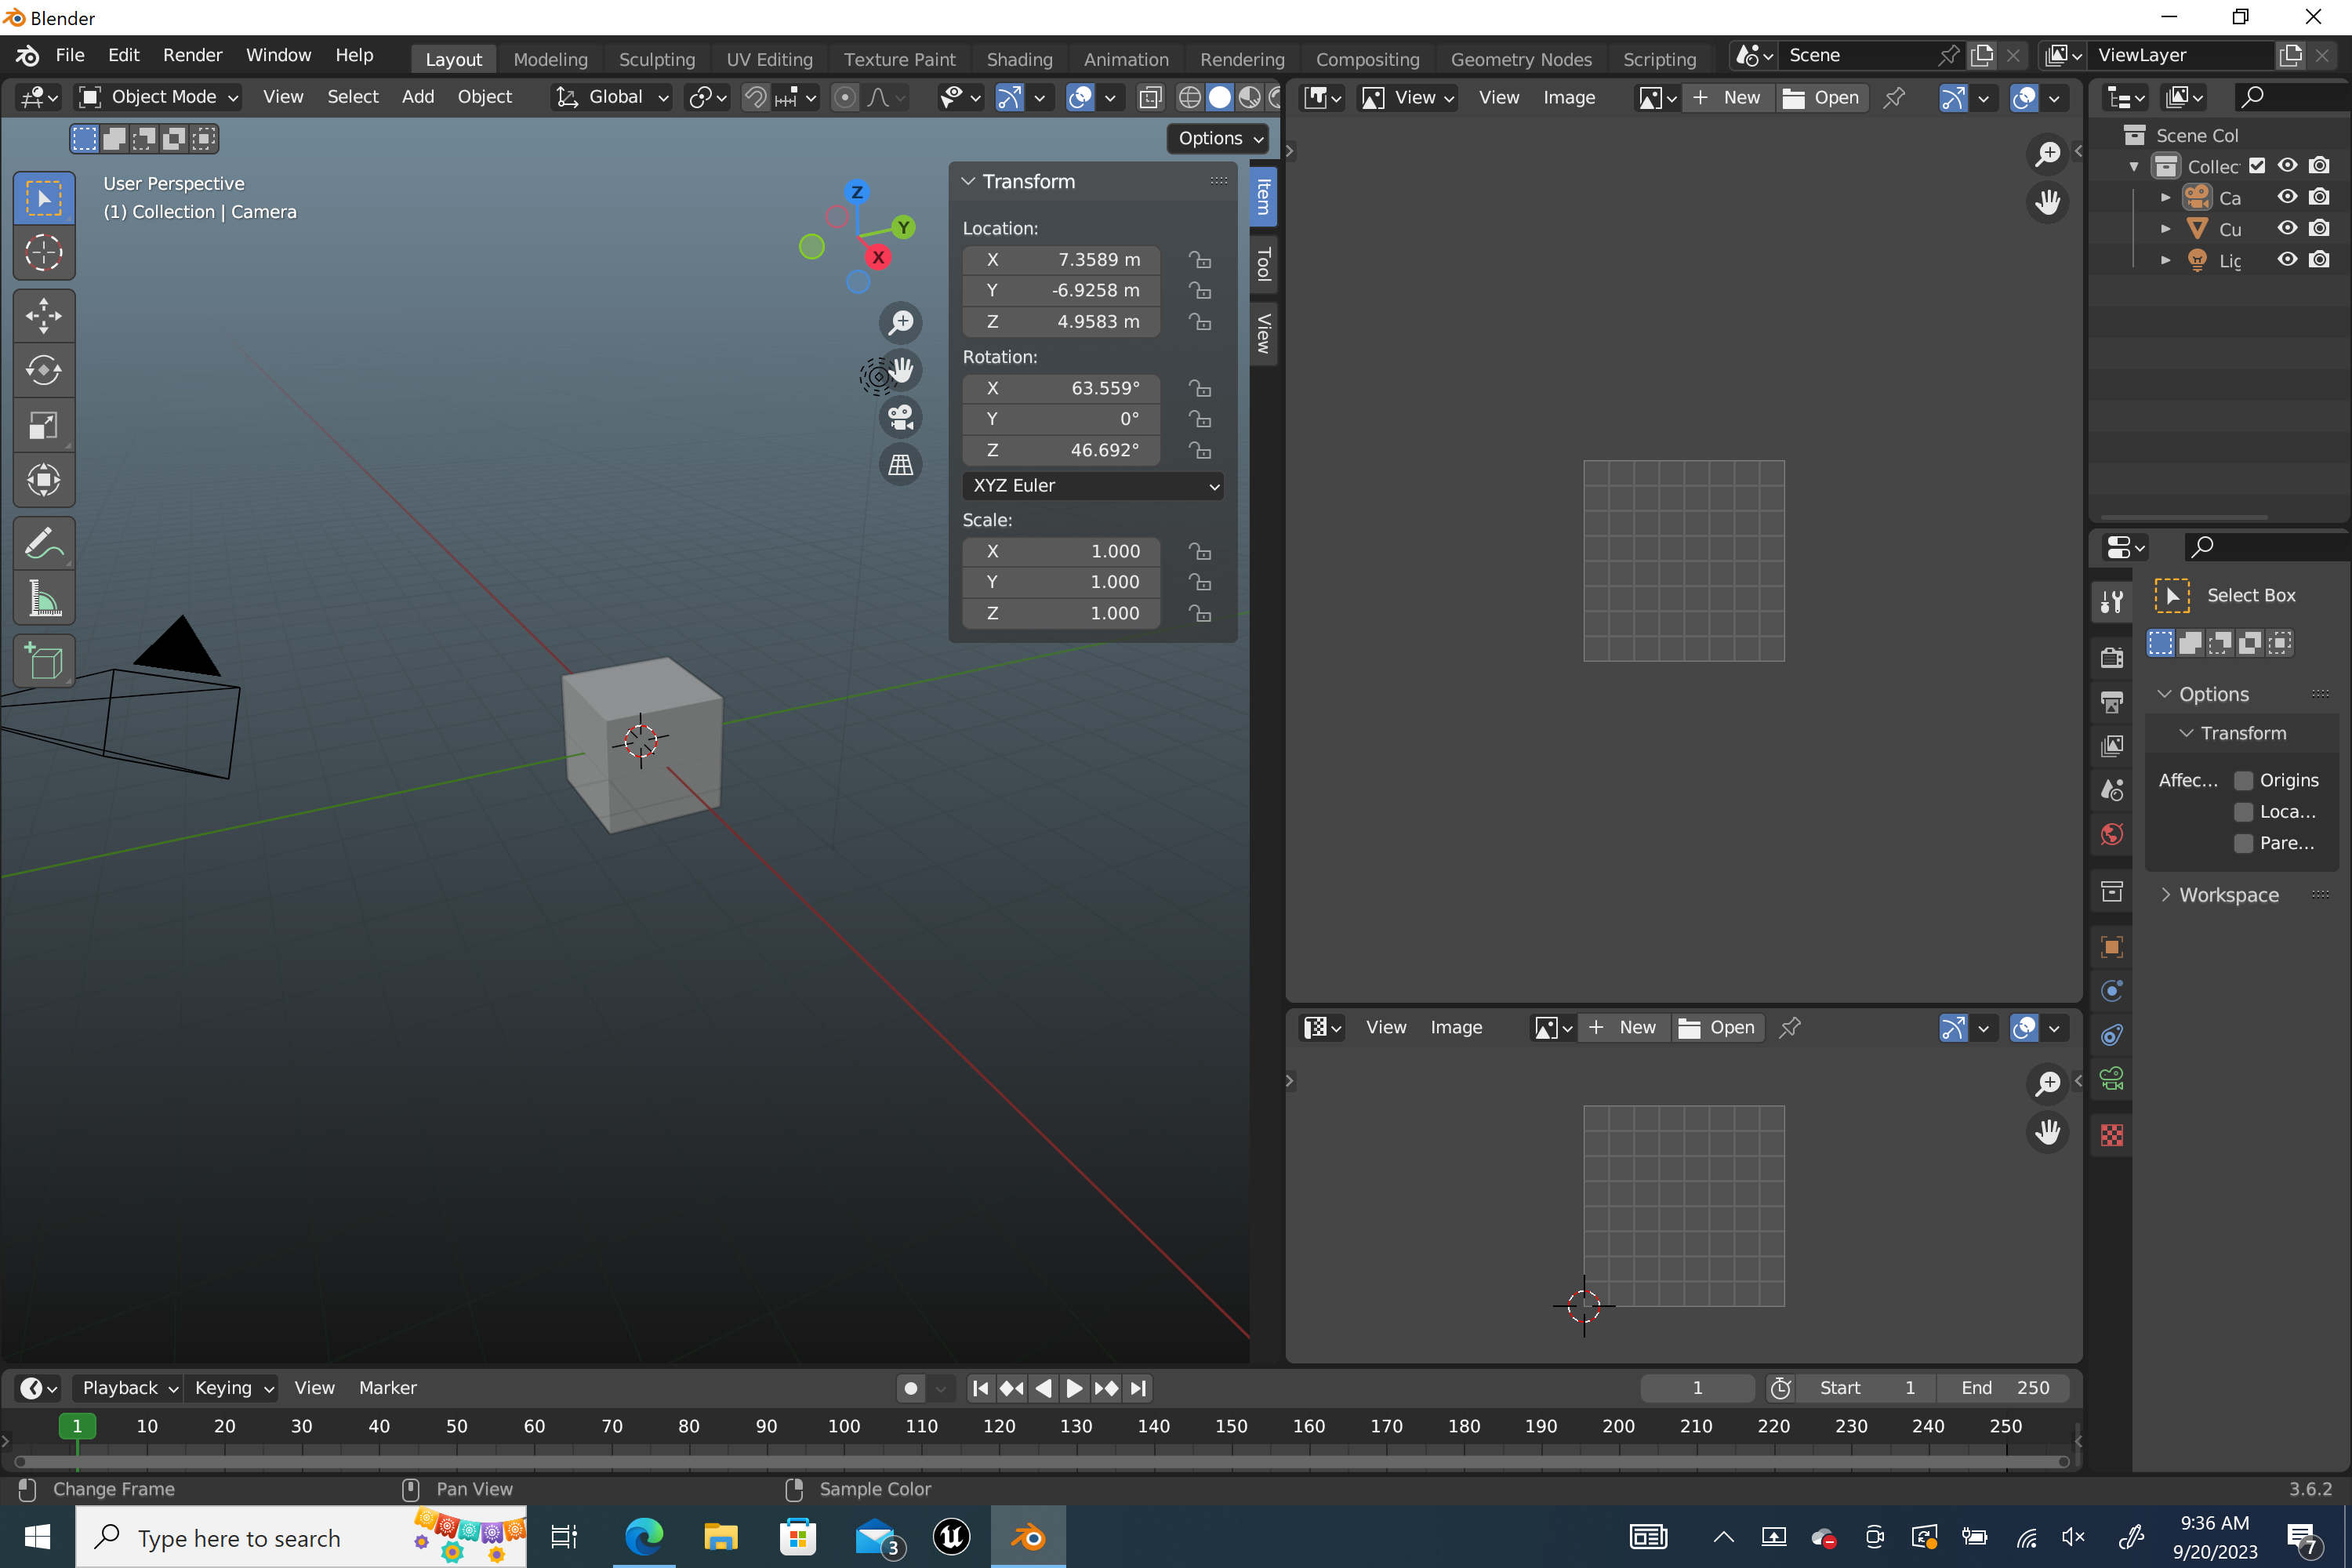Open the World properties tab icon
Image resolution: width=2352 pixels, height=1568 pixels.
click(x=2112, y=834)
